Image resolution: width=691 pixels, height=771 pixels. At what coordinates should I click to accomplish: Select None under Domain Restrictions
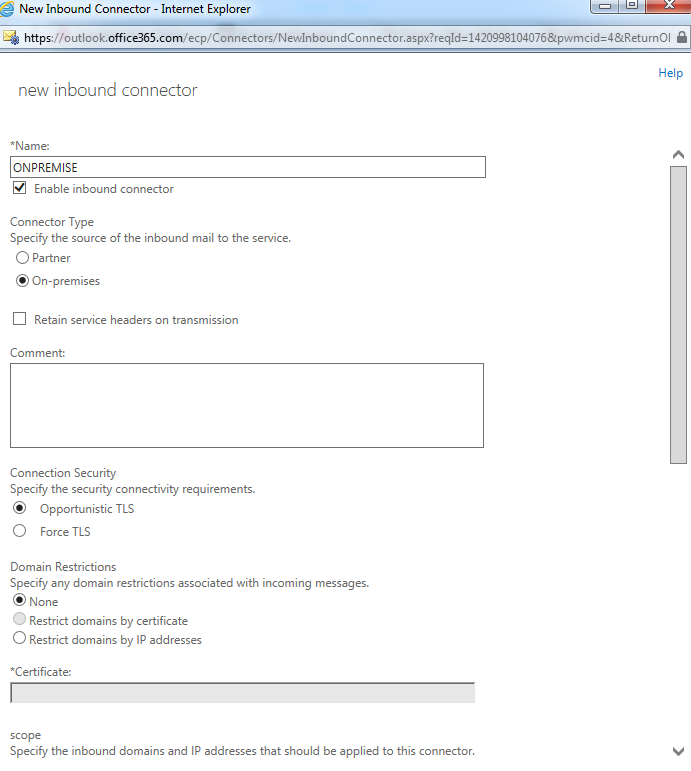click(19, 600)
